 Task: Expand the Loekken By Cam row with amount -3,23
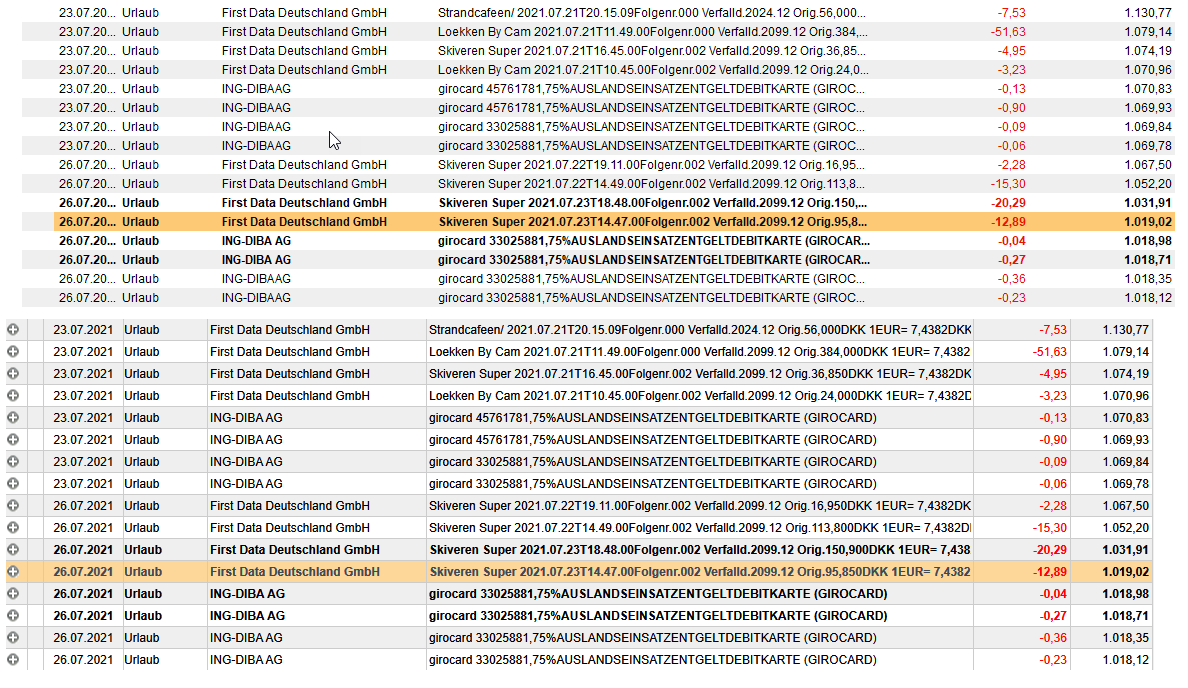[13, 396]
